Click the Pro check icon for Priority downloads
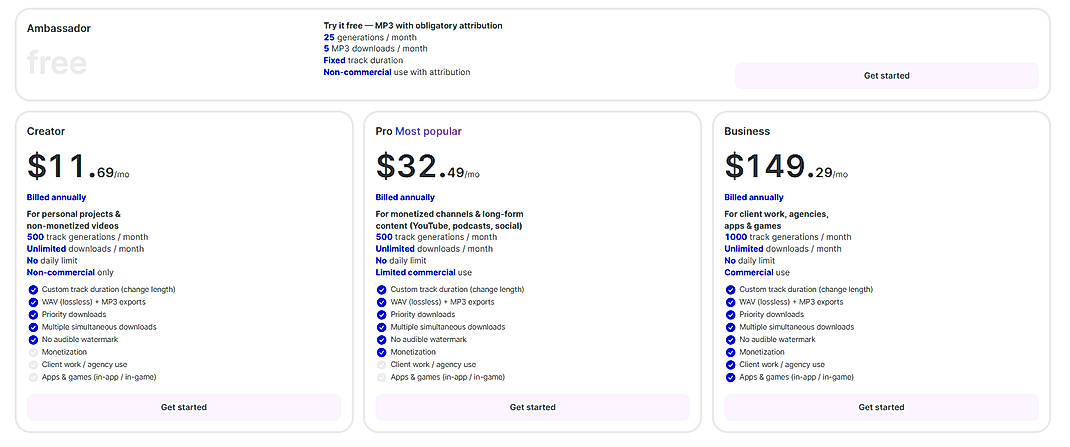 381,315
